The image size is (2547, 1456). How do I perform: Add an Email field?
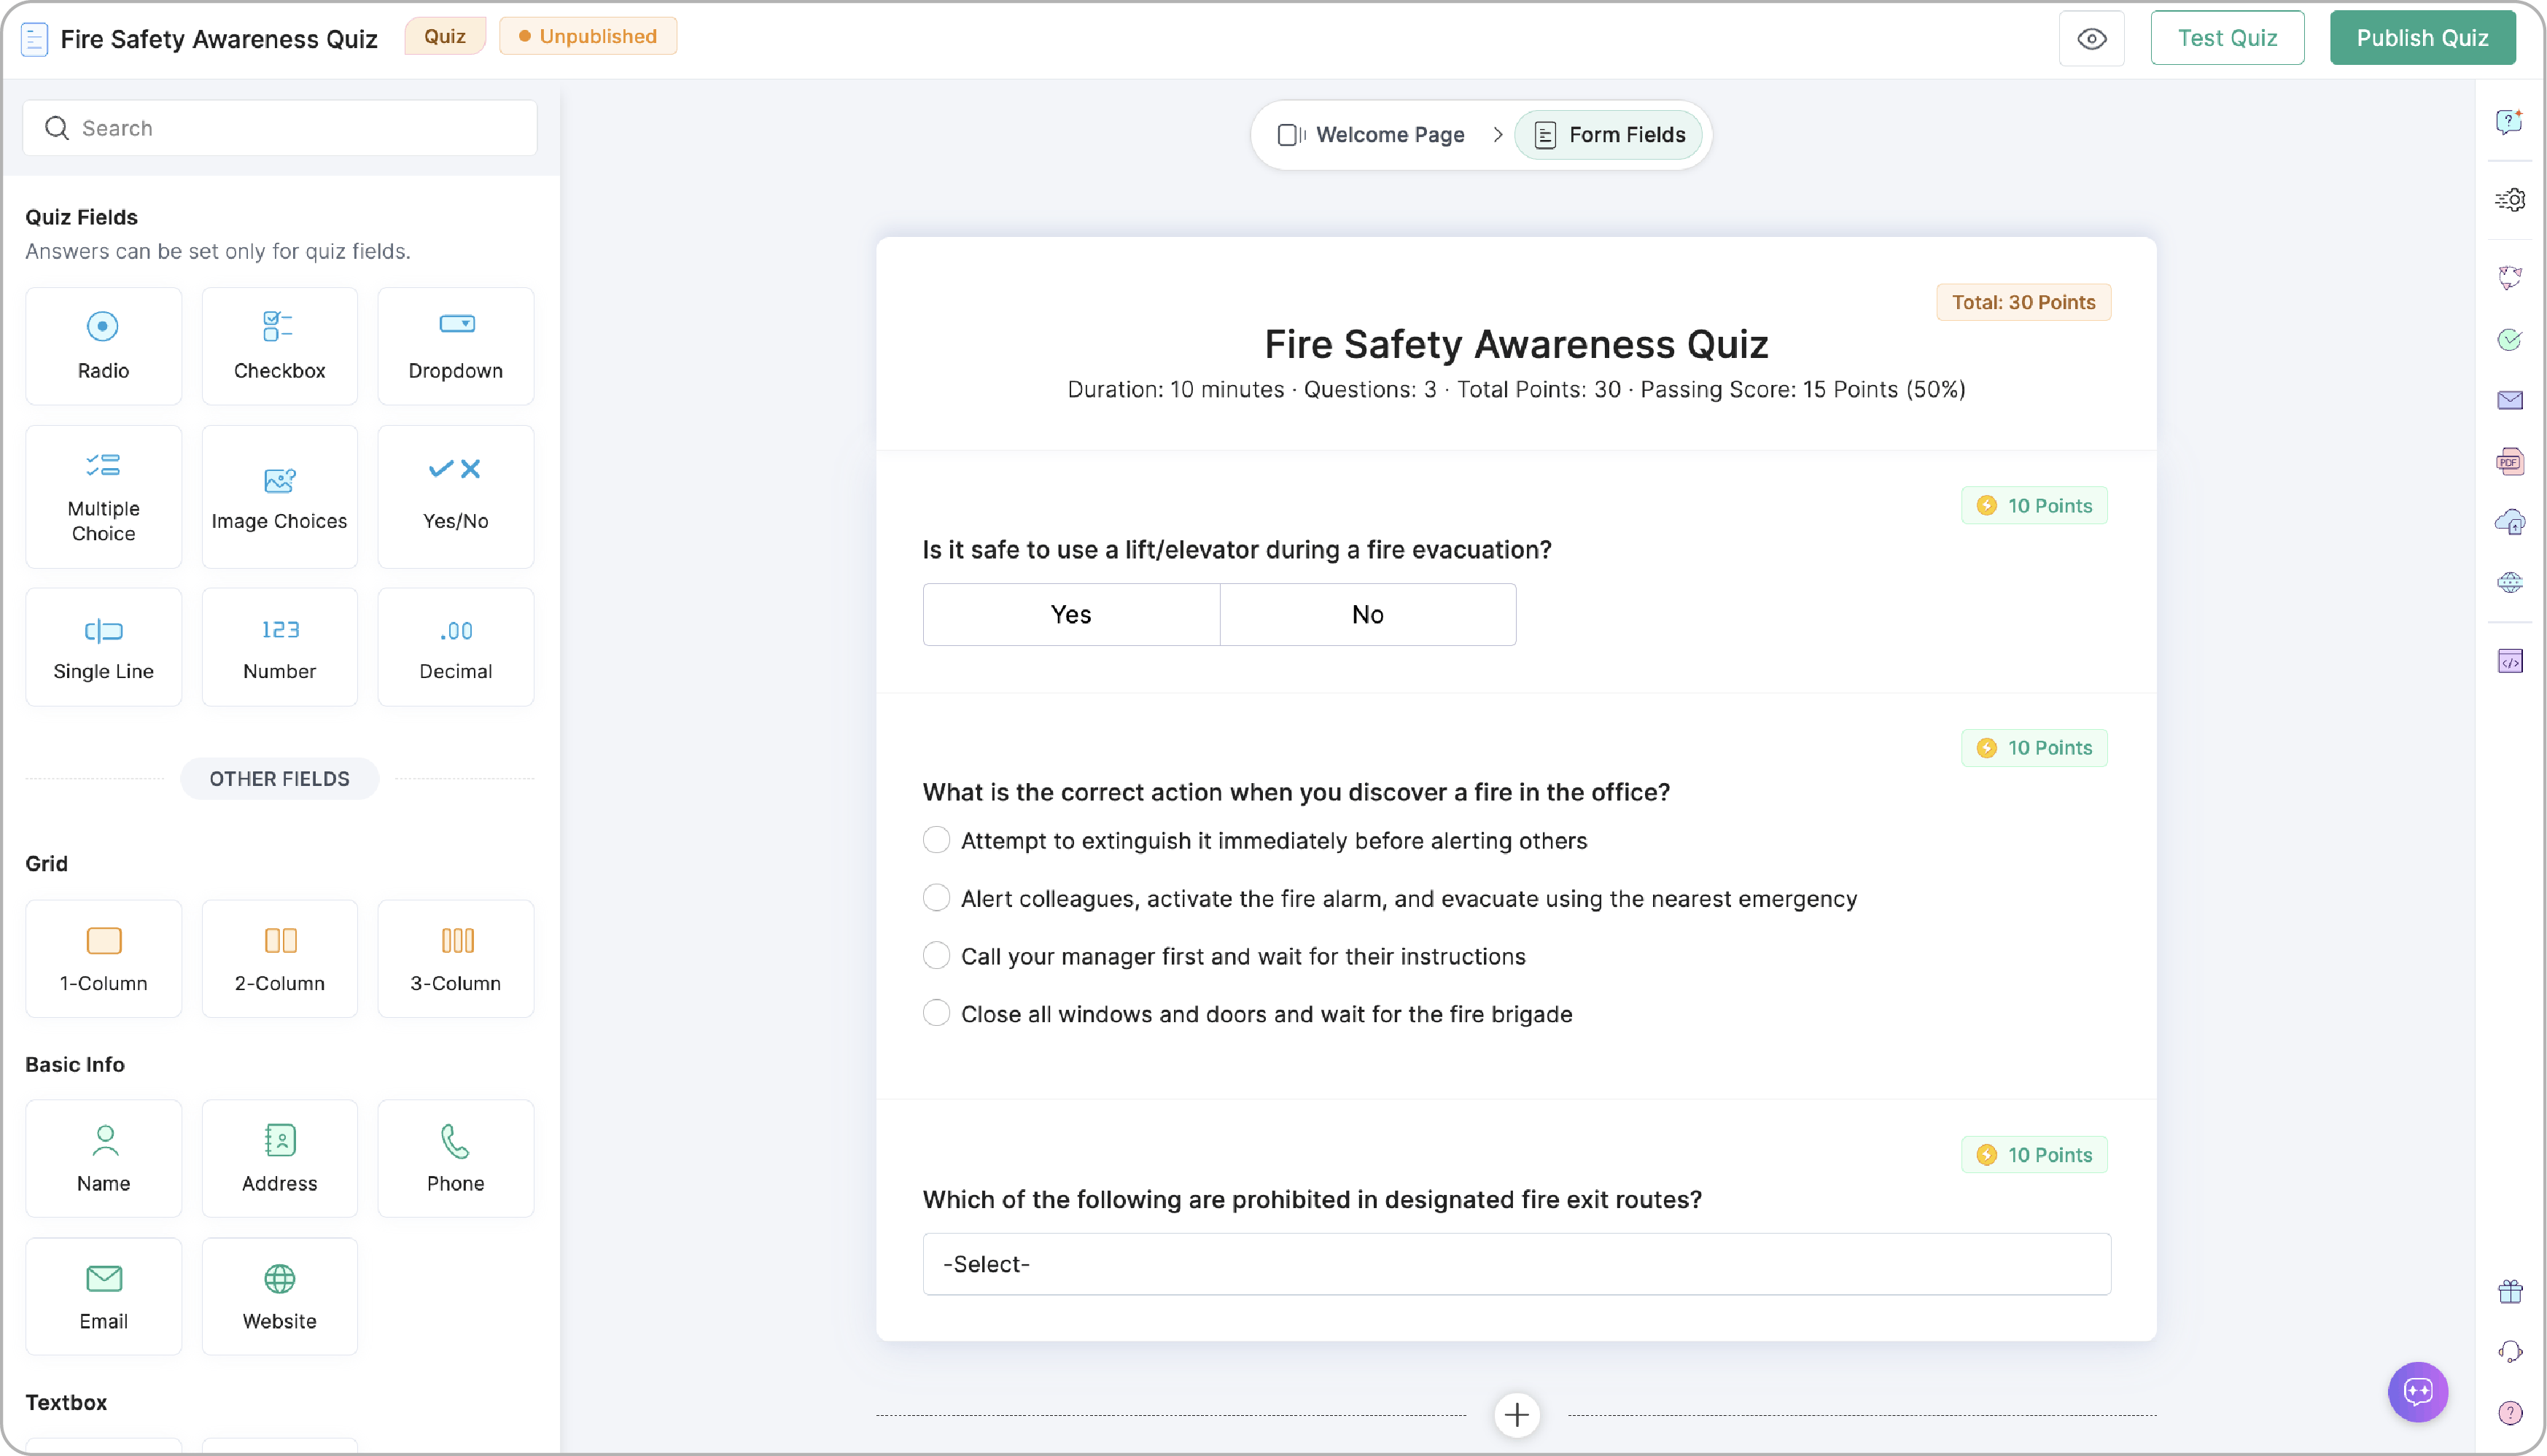click(103, 1297)
